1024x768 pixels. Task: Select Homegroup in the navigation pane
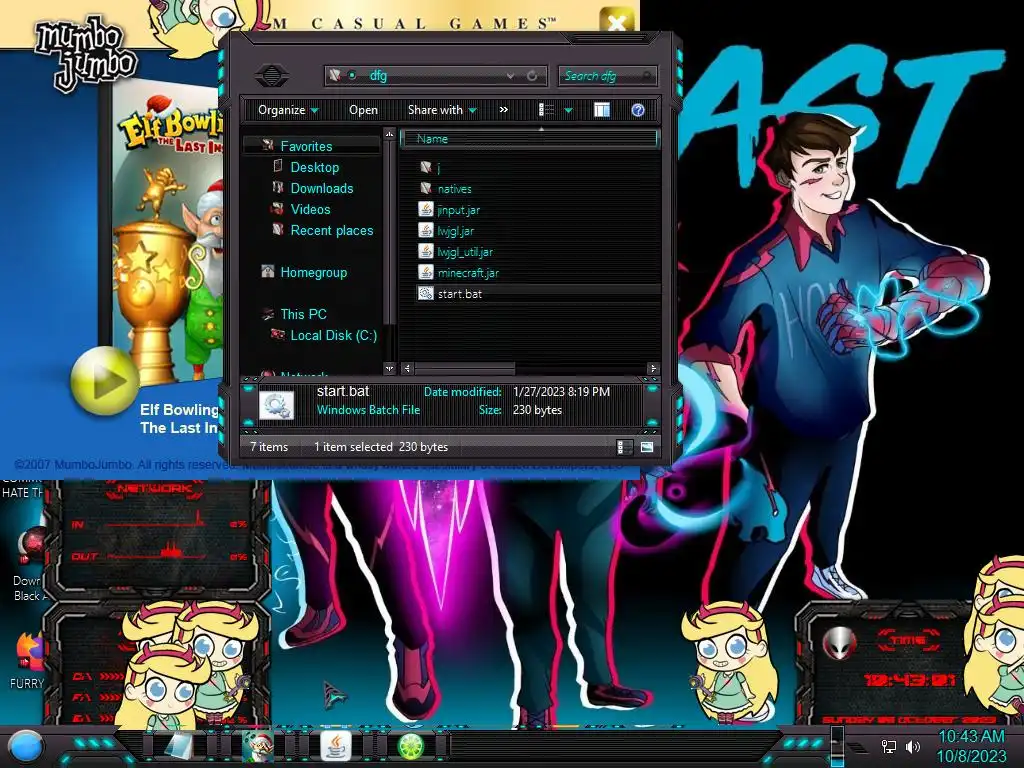(x=313, y=272)
